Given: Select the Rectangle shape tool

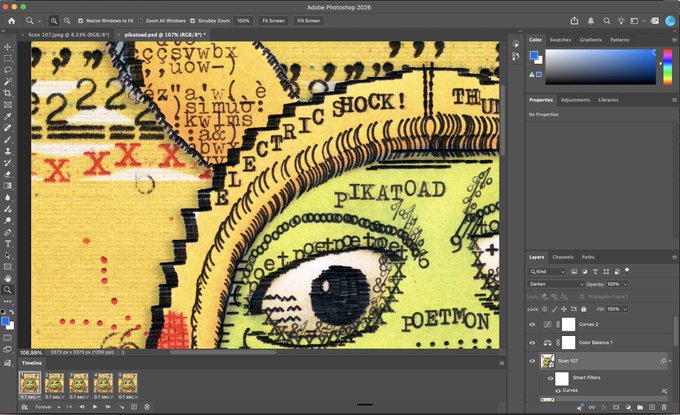Looking at the screenshot, I should click(8, 267).
